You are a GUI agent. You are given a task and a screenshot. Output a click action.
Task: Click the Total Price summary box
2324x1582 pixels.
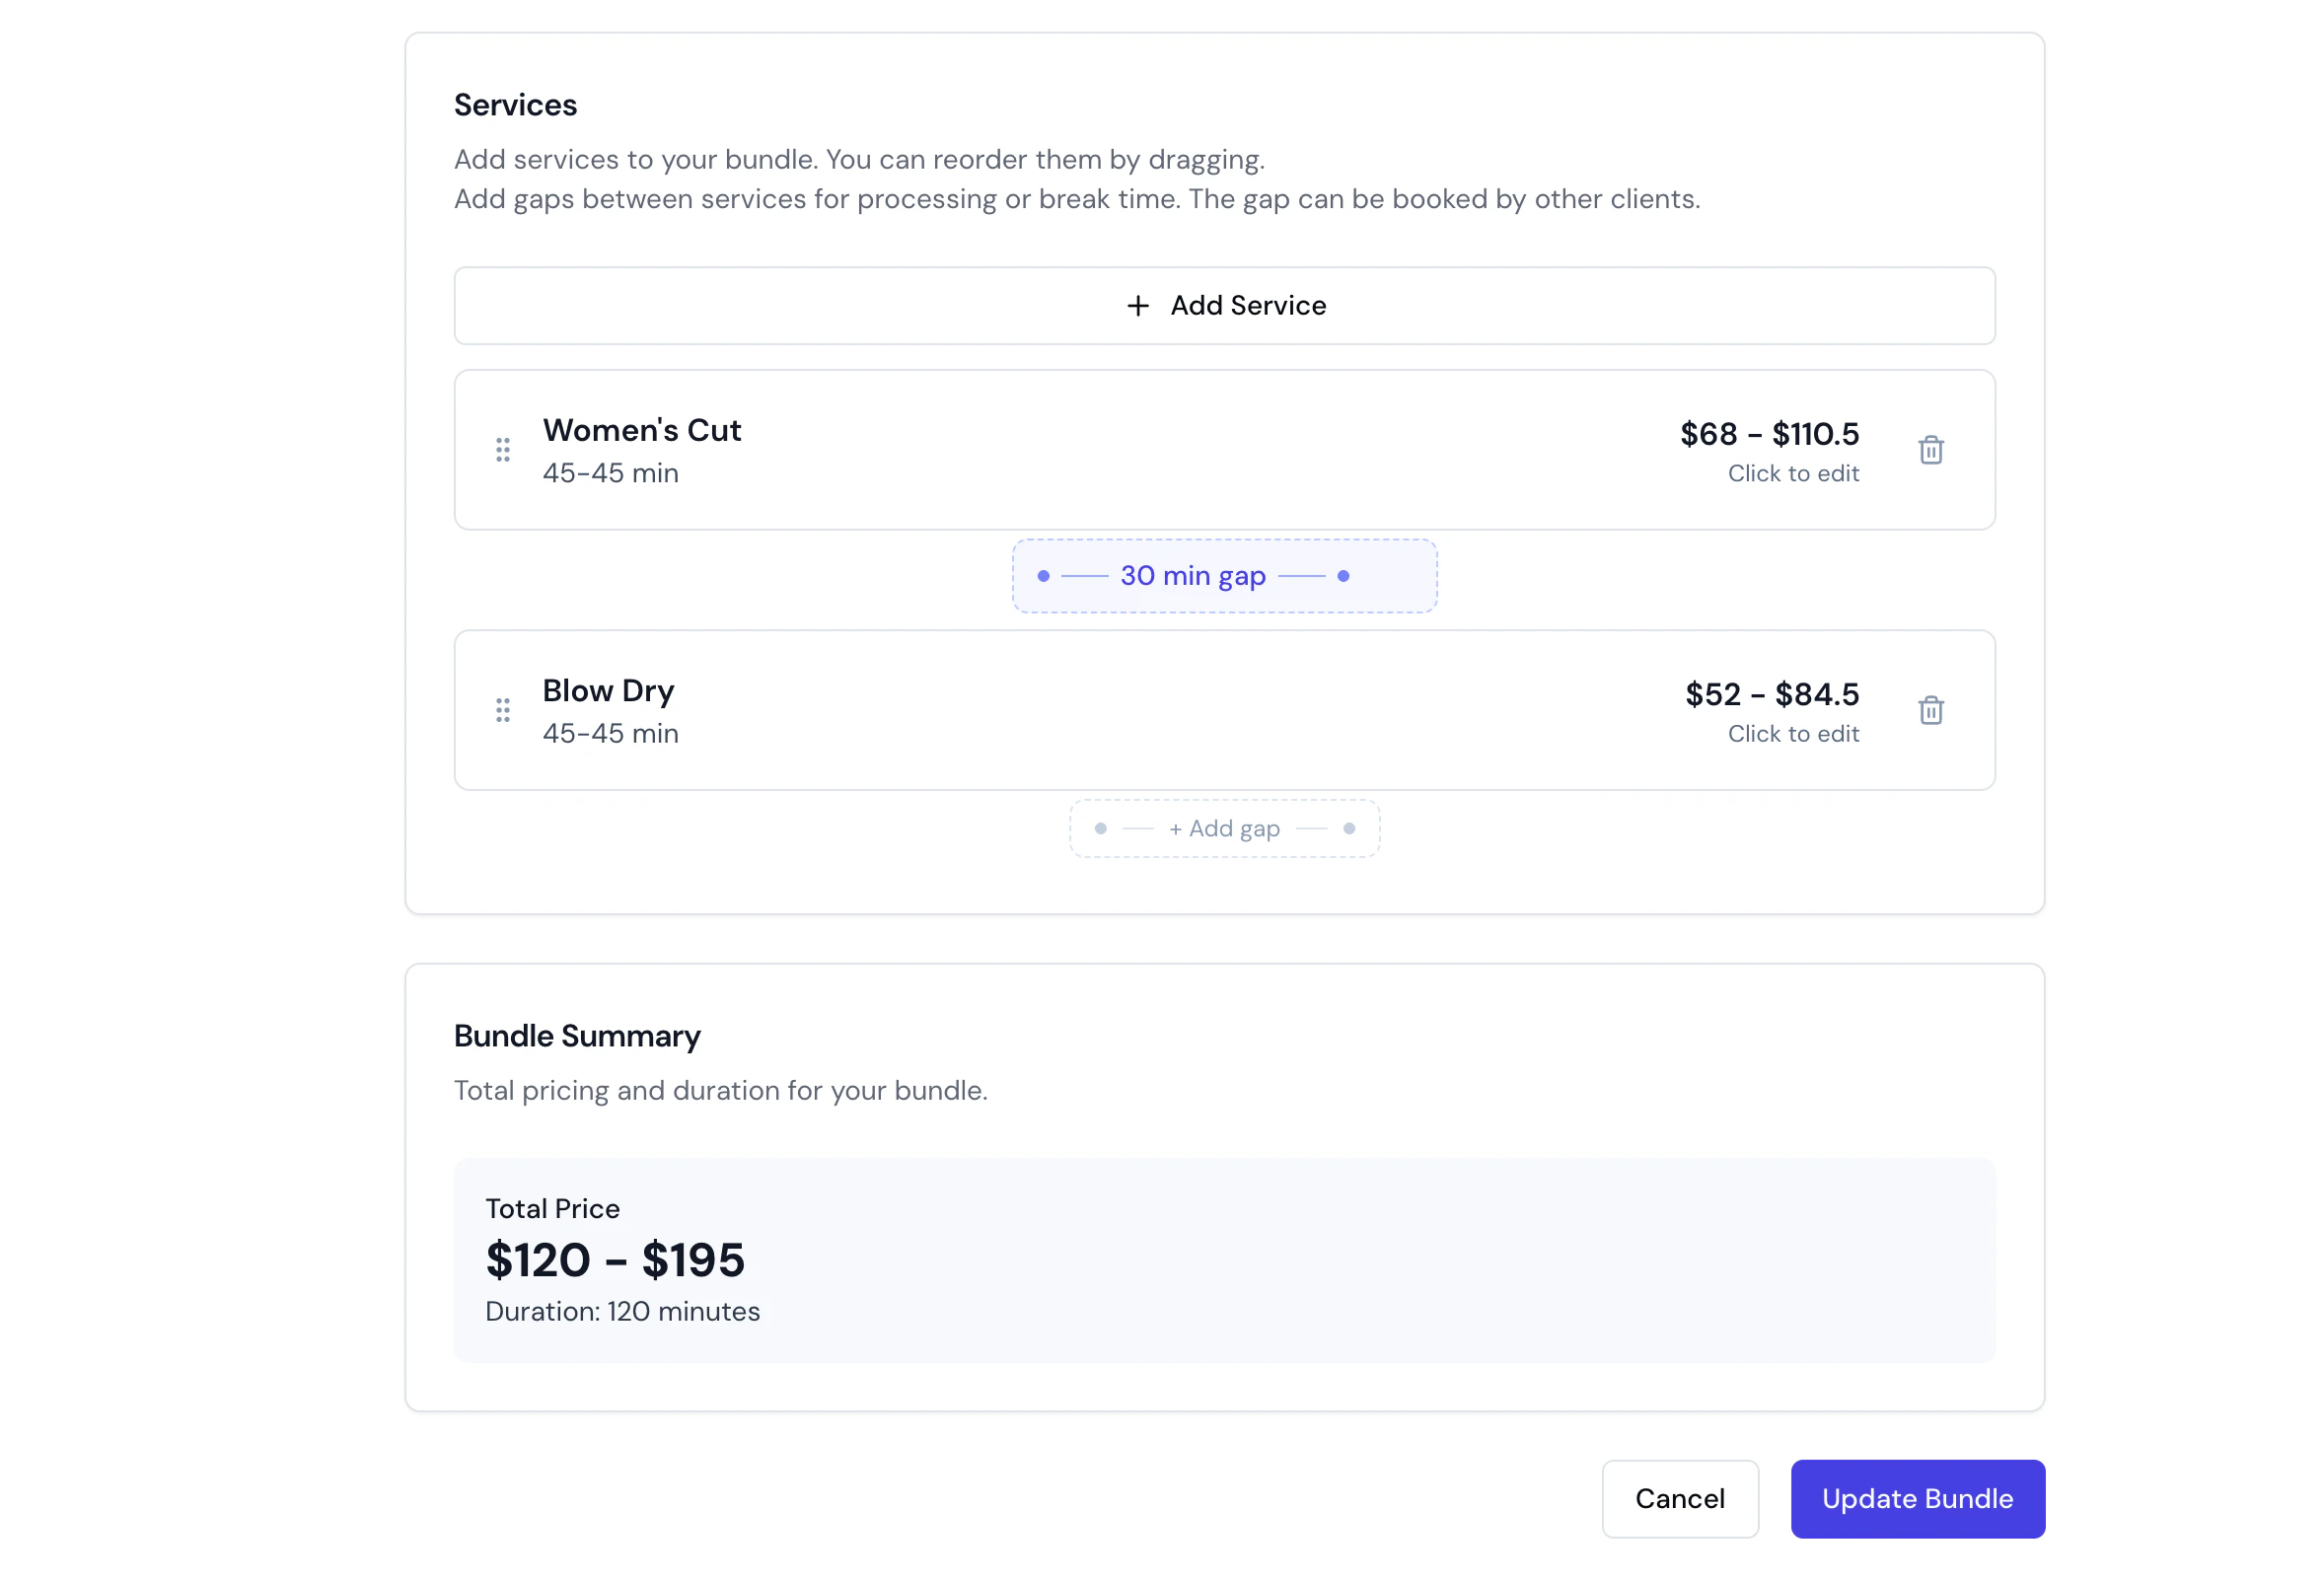(1224, 1262)
